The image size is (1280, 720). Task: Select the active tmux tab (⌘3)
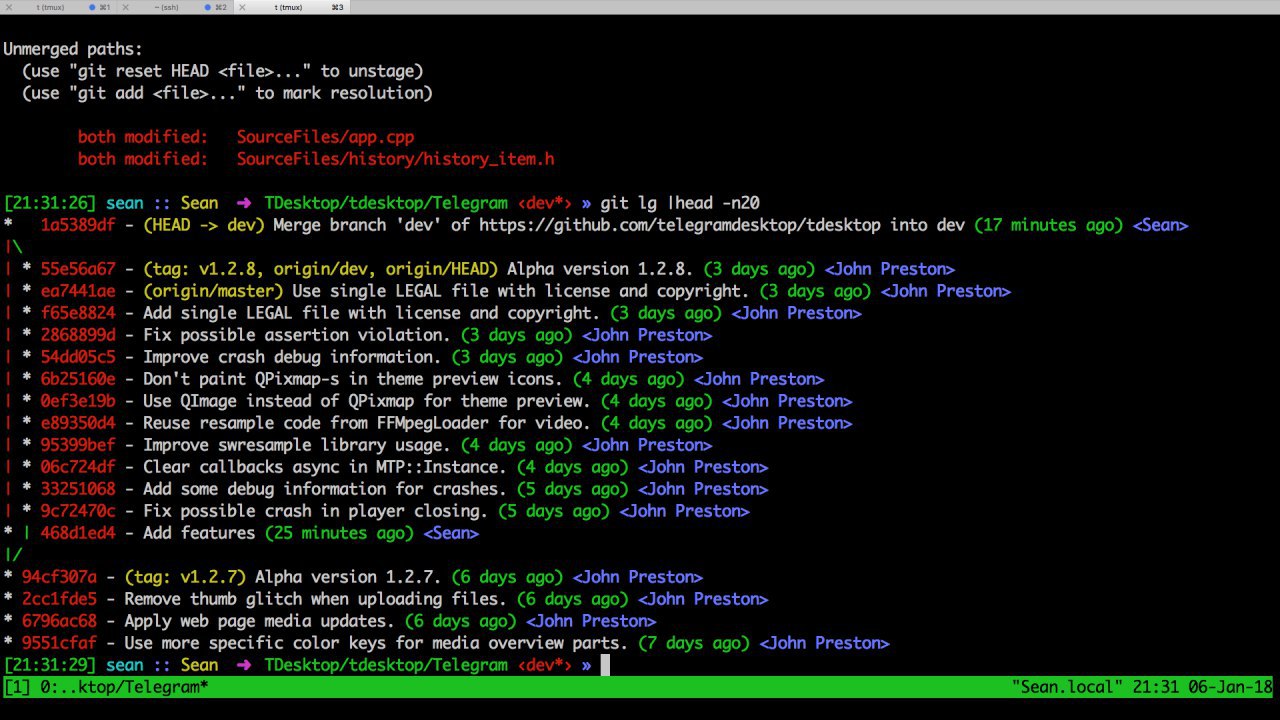pyautogui.click(x=291, y=7)
